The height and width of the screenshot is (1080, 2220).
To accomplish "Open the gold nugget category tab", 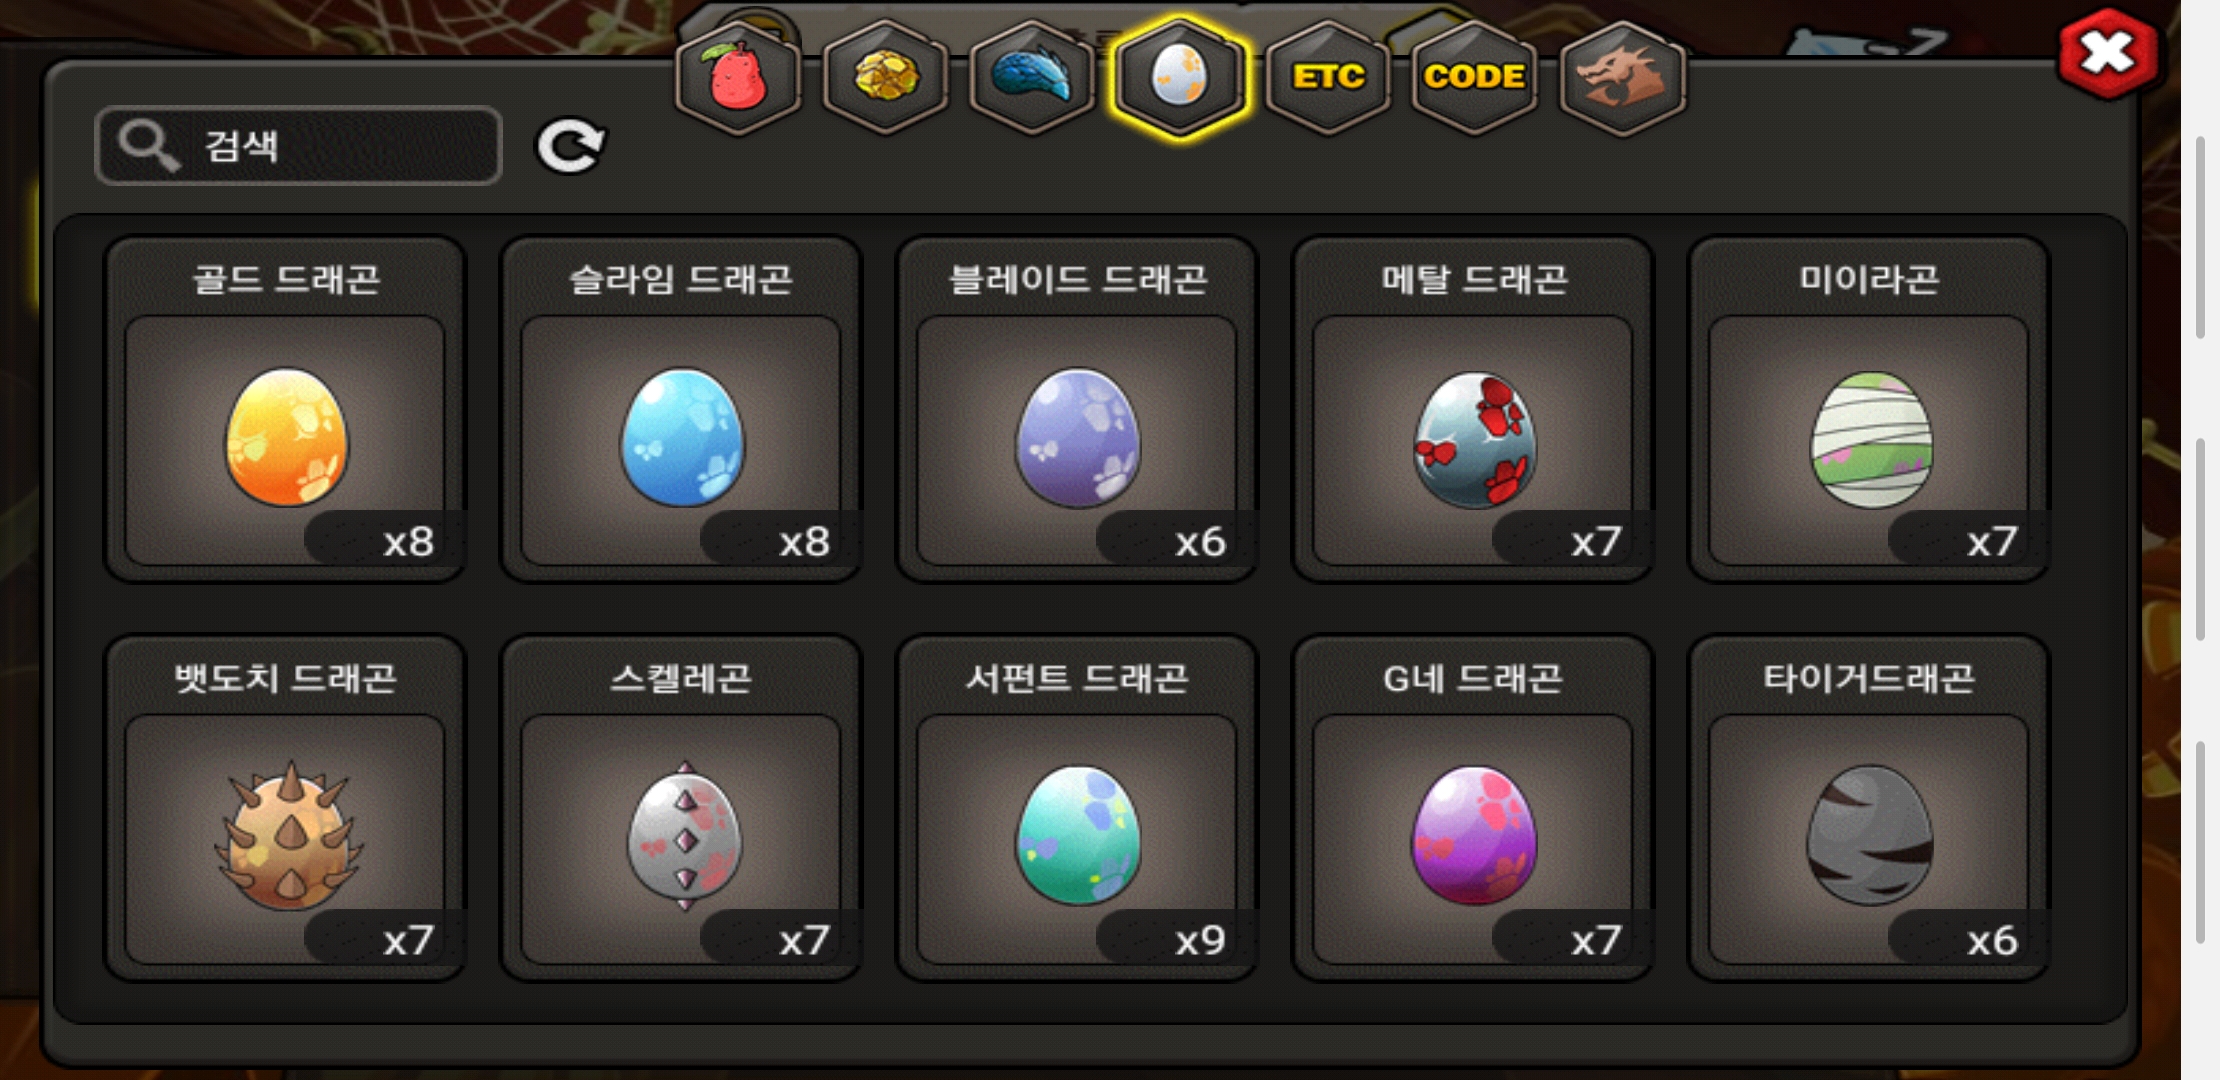I will [x=885, y=78].
